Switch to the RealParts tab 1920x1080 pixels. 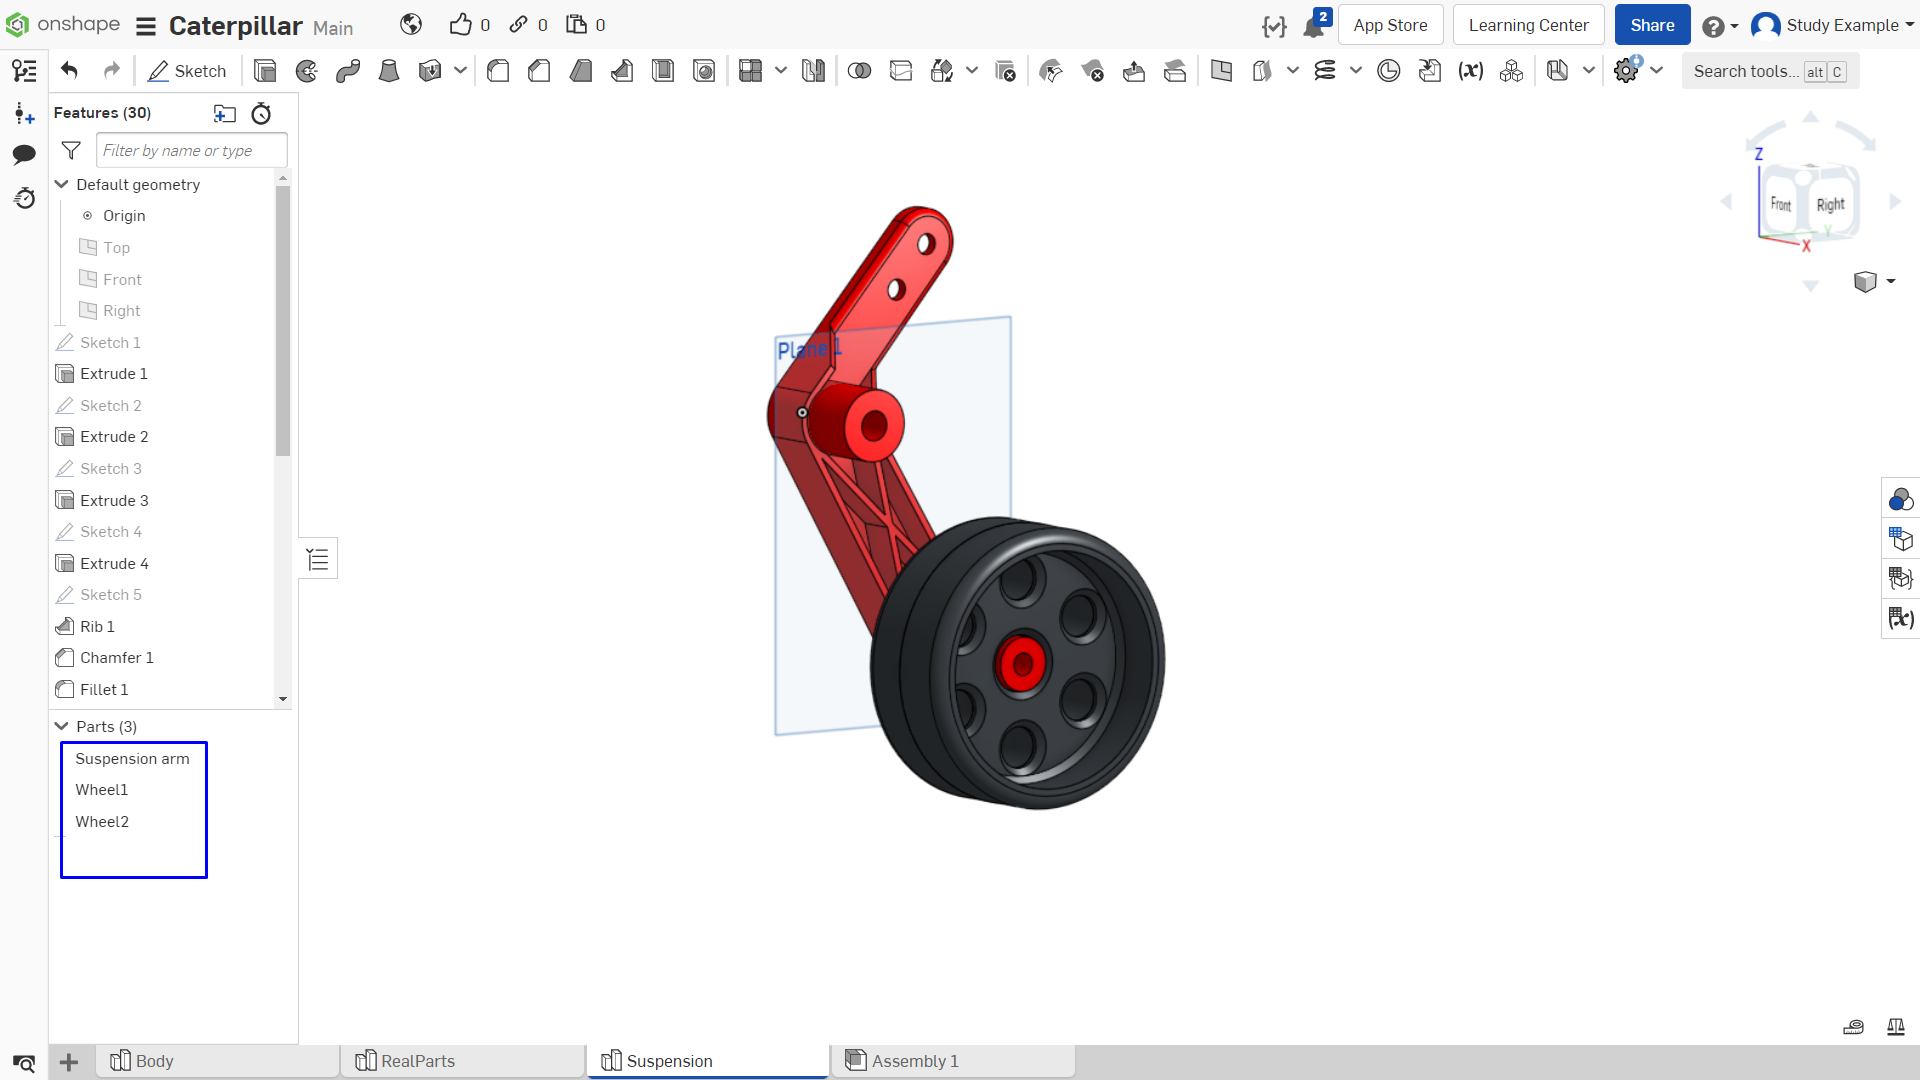pos(463,1061)
